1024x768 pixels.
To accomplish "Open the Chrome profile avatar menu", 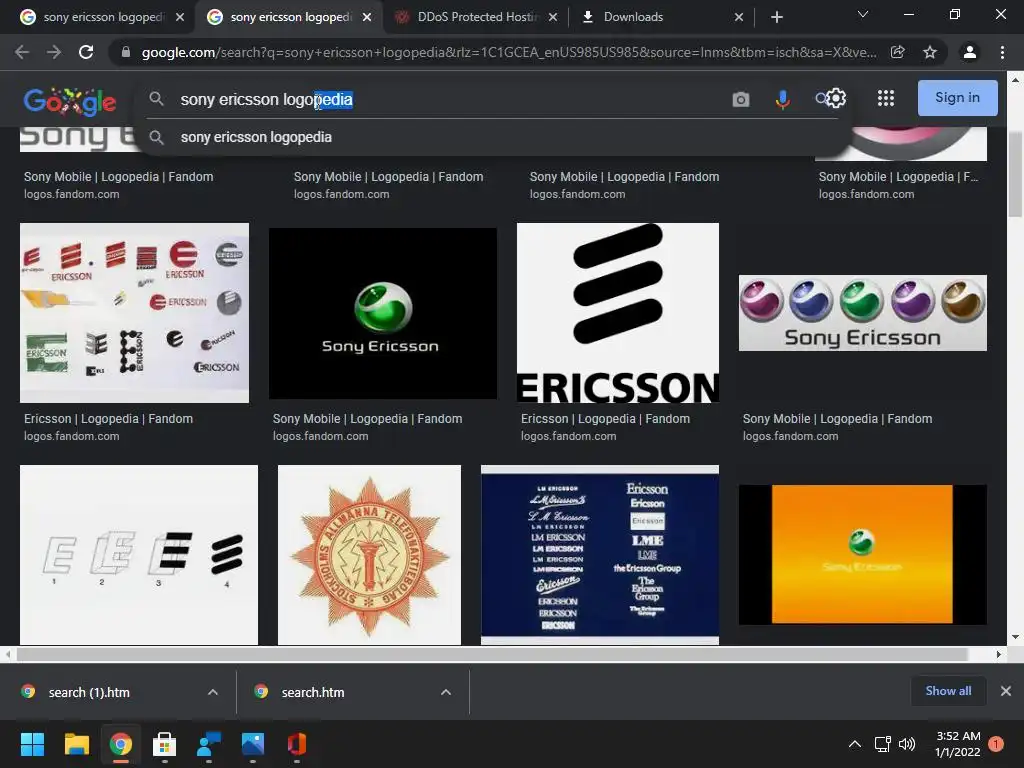I will (x=970, y=52).
